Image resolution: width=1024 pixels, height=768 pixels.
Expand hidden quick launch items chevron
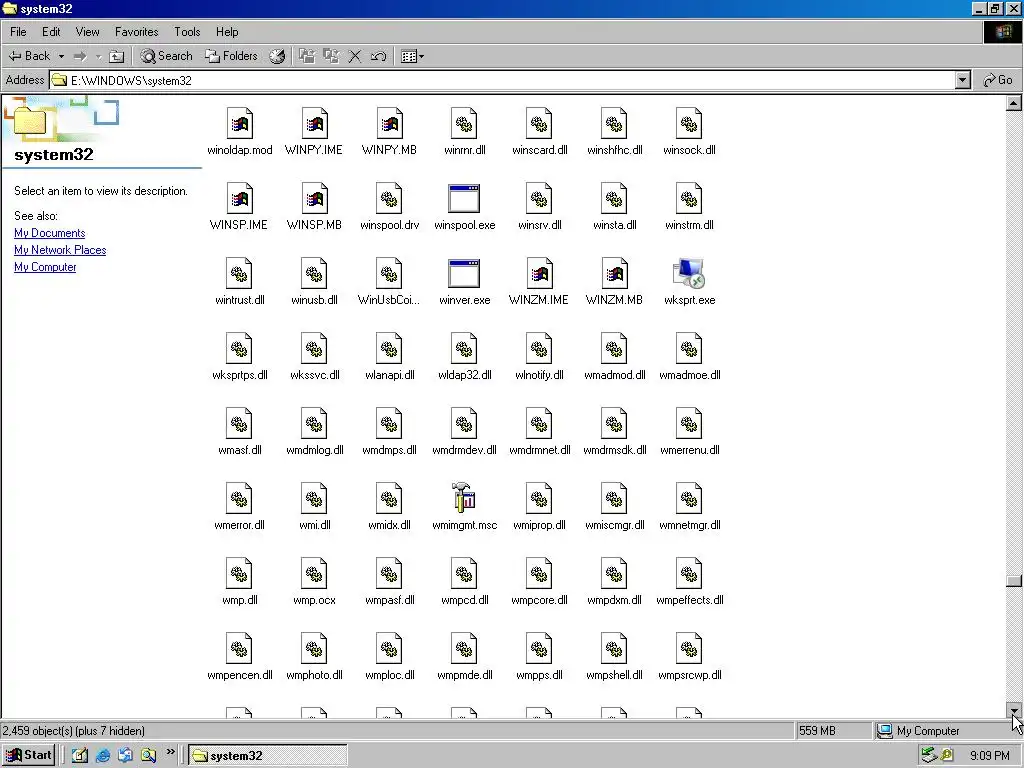(170, 752)
